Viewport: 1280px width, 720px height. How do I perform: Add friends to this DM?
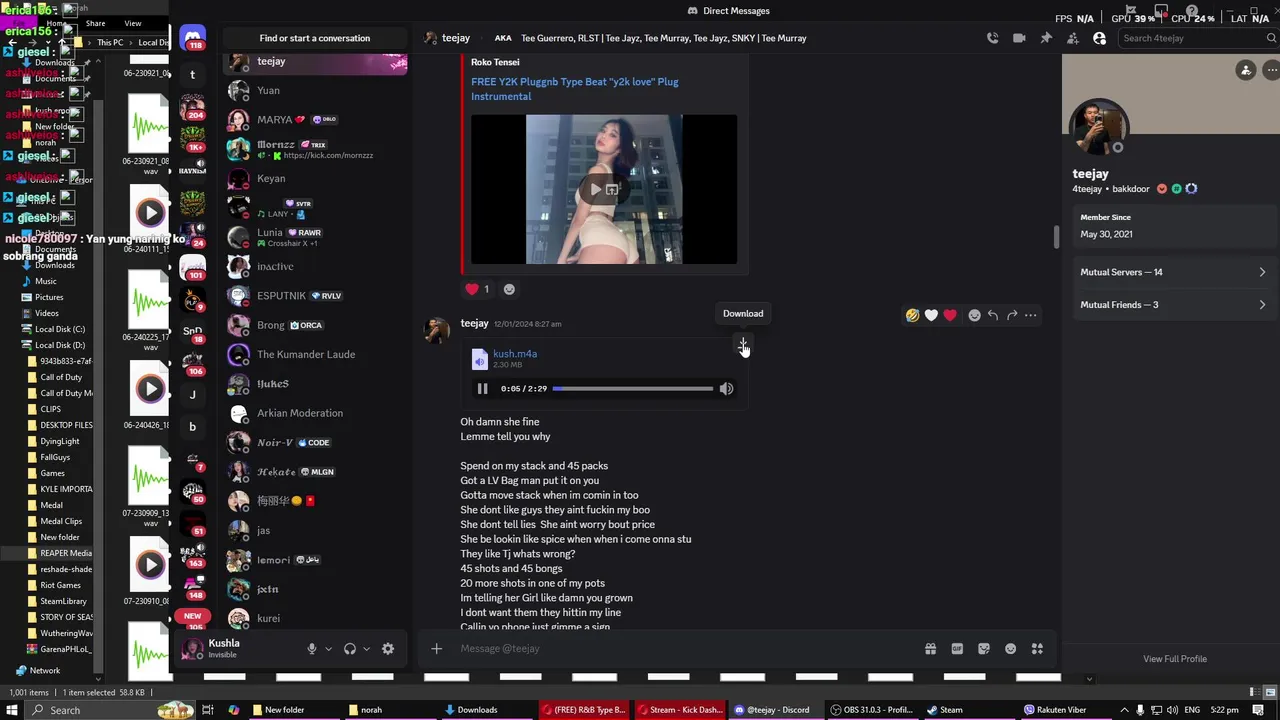[1072, 38]
